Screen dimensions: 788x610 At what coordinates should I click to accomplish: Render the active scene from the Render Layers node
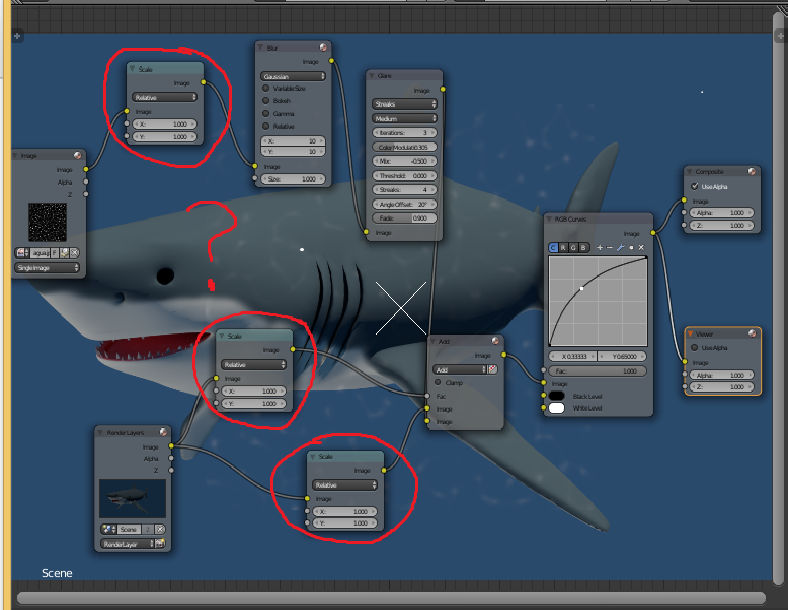tap(160, 544)
